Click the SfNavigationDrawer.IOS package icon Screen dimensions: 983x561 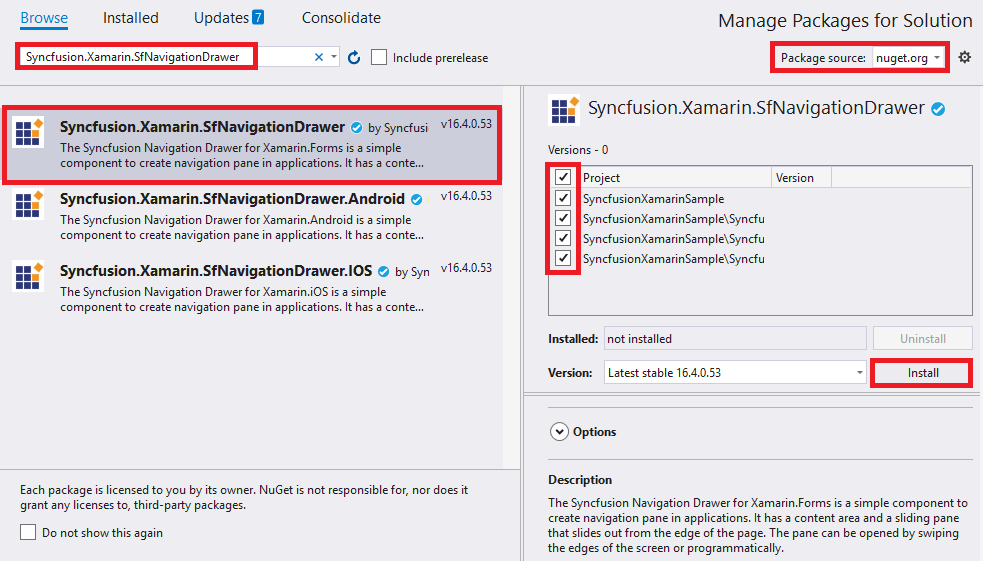28,276
